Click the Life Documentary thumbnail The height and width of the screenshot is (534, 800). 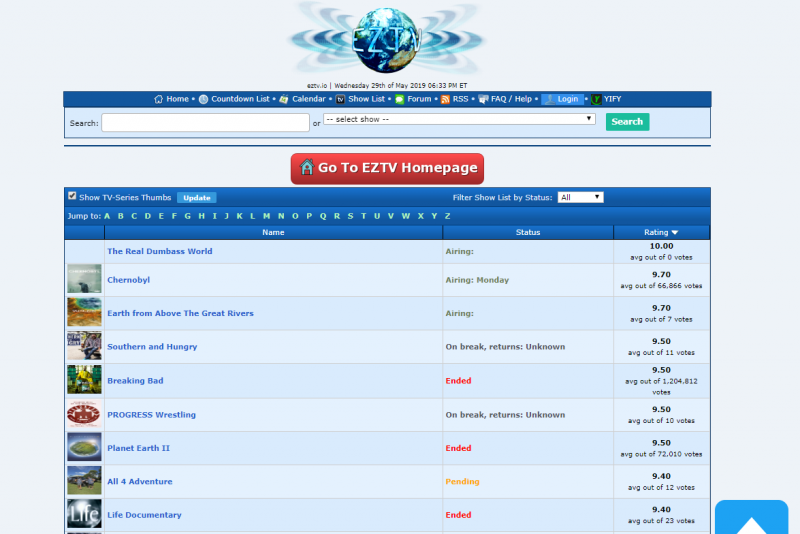(x=84, y=514)
